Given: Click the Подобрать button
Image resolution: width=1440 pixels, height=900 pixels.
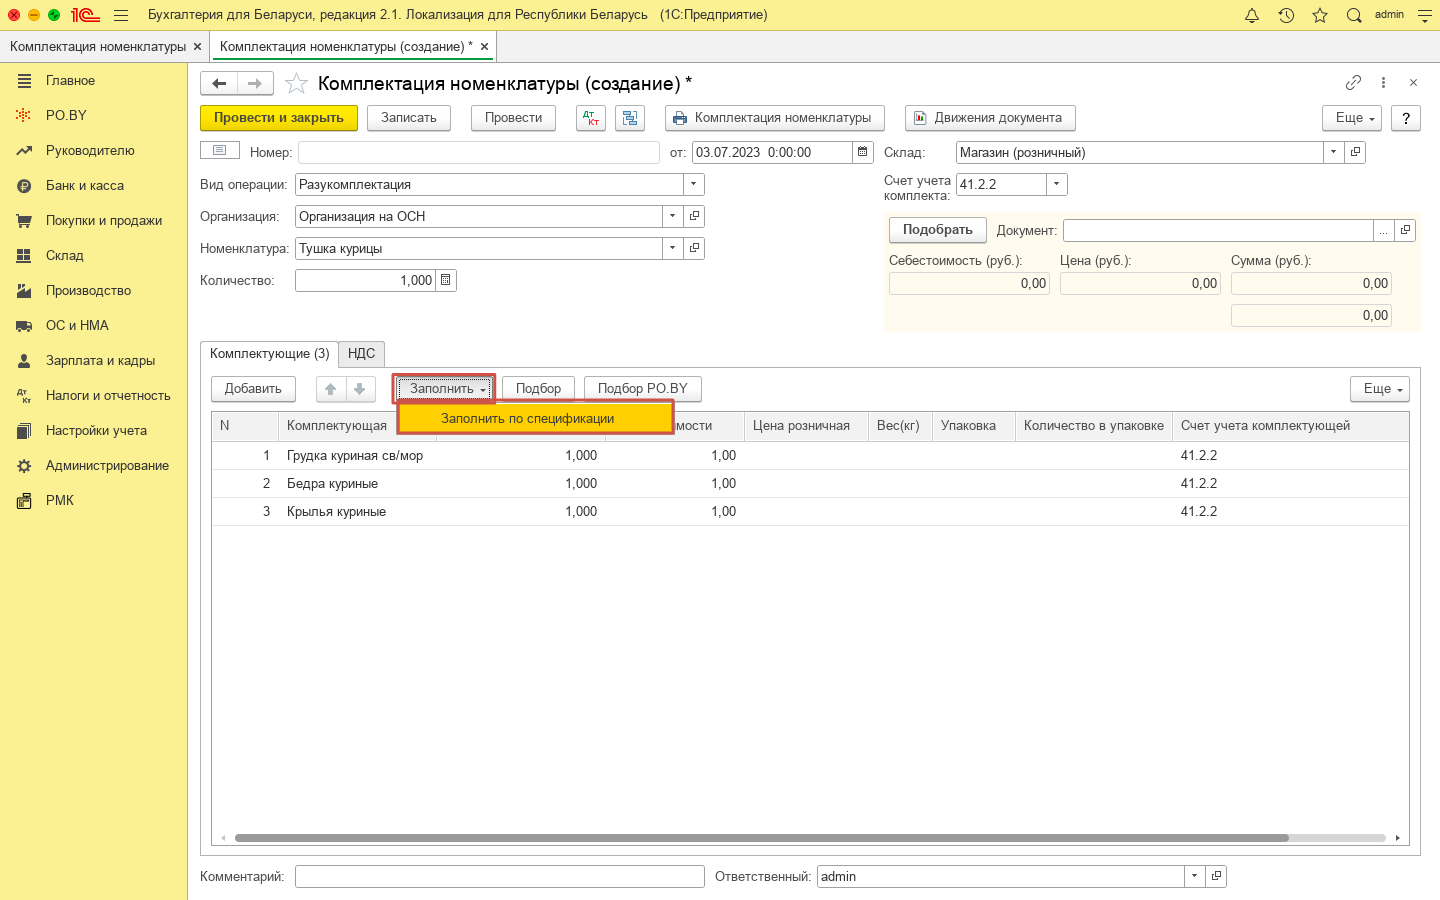Looking at the screenshot, I should 937,230.
